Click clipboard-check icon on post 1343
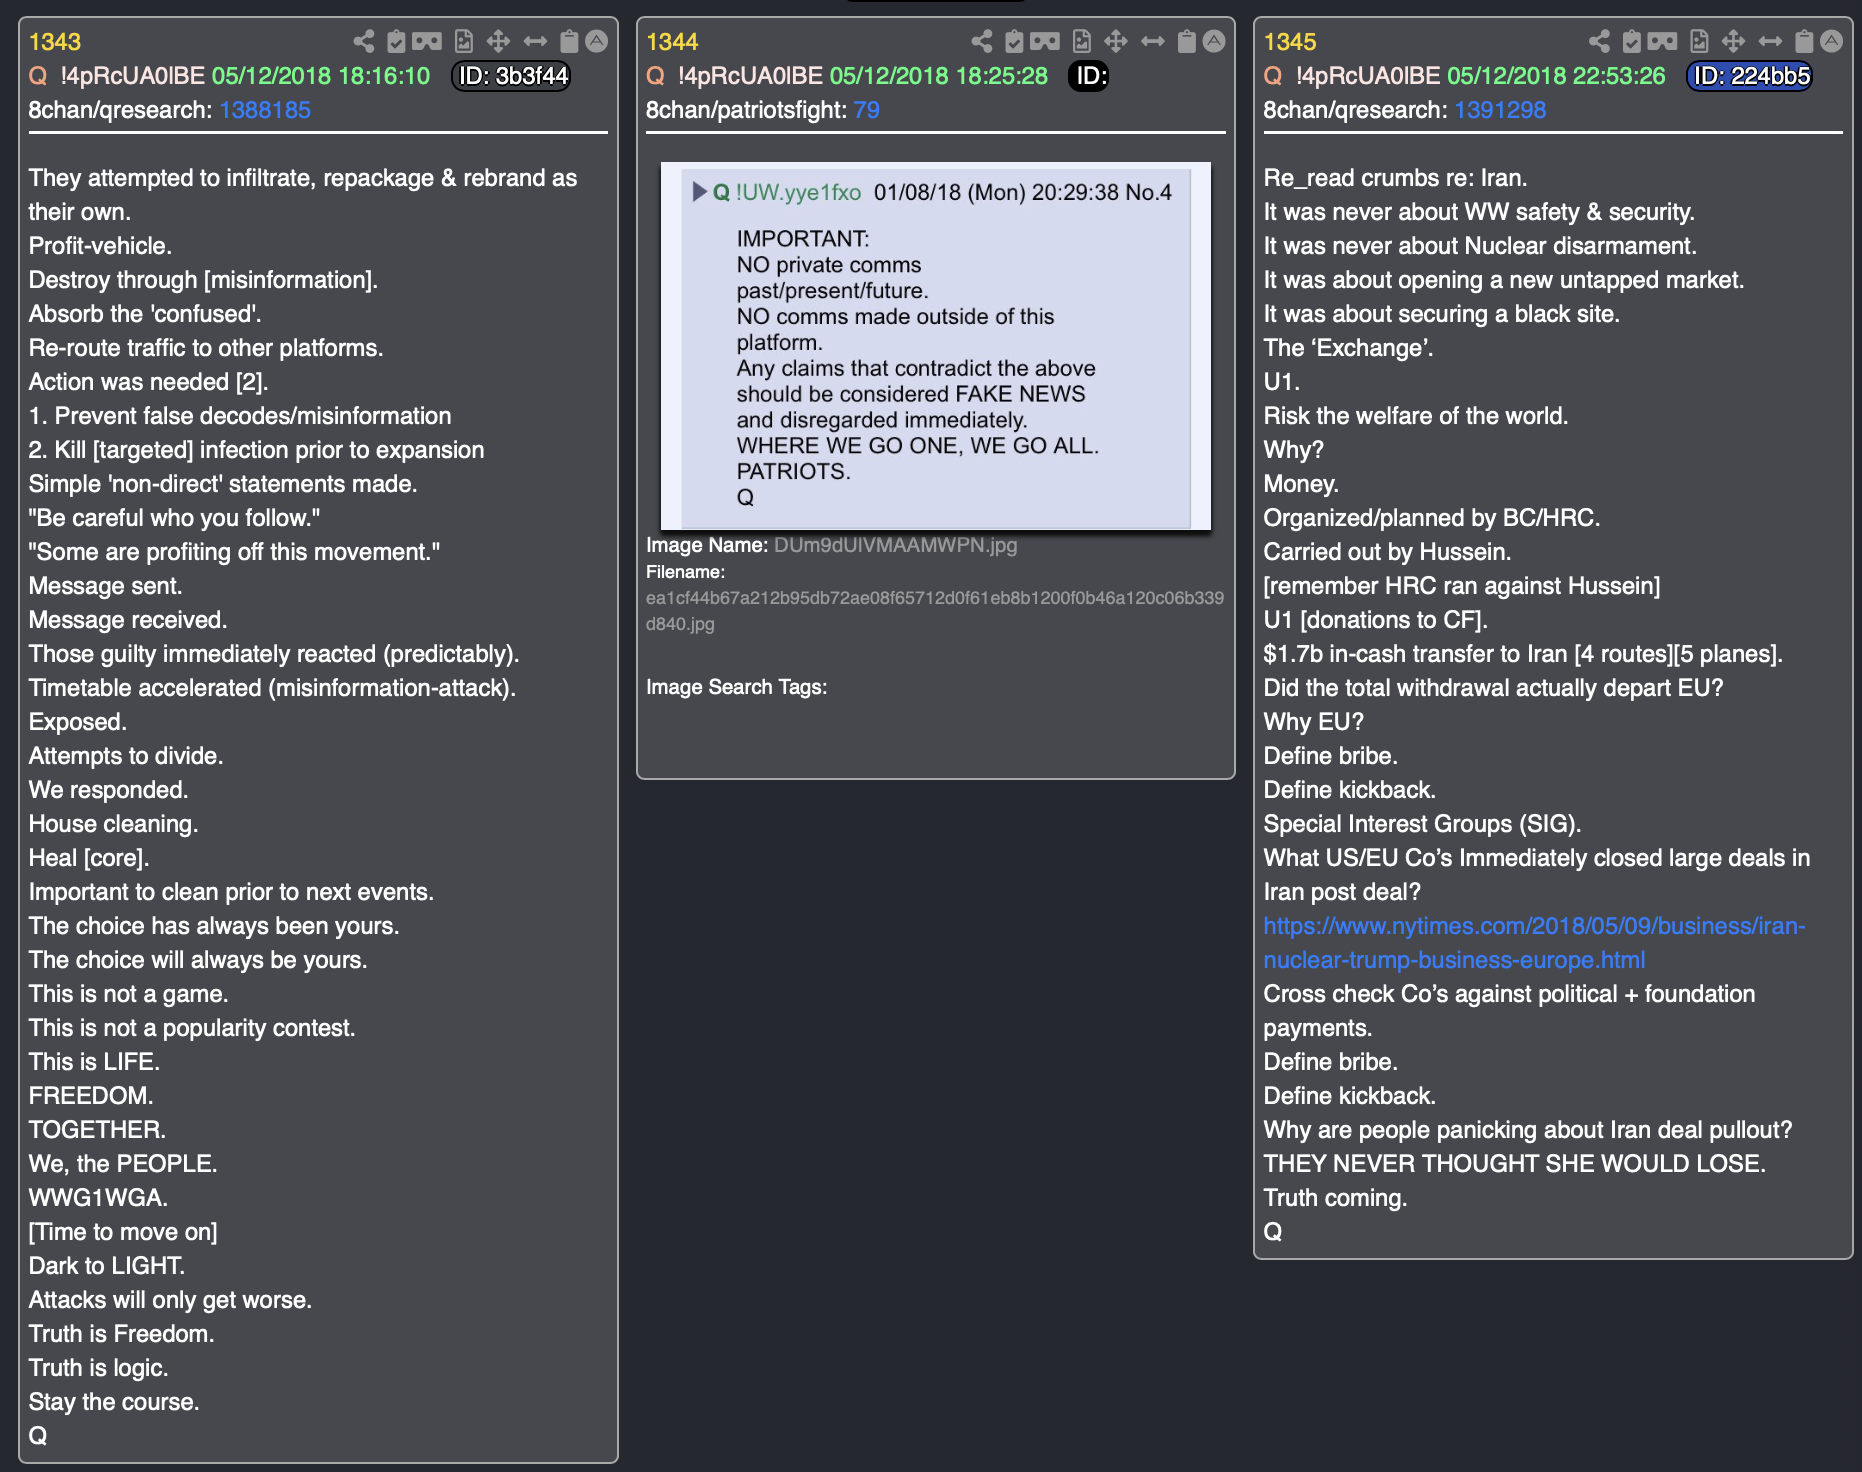 tap(396, 41)
